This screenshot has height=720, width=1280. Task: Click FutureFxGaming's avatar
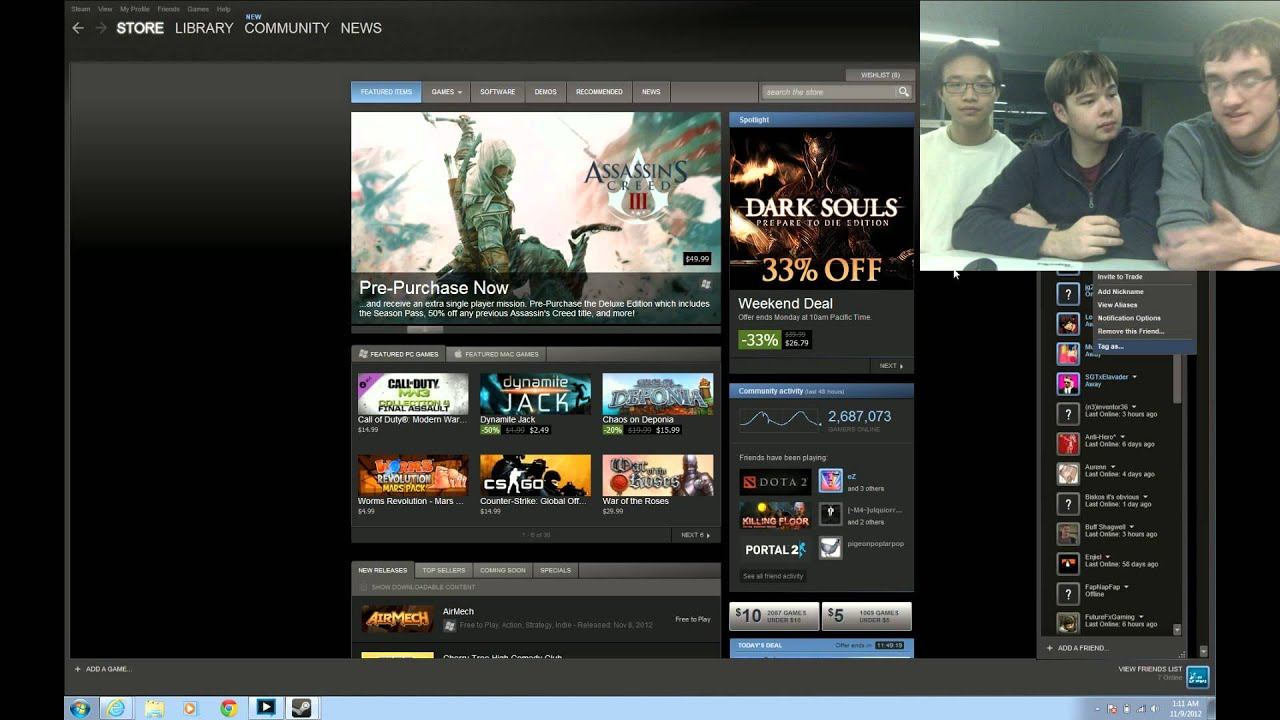tap(1068, 623)
